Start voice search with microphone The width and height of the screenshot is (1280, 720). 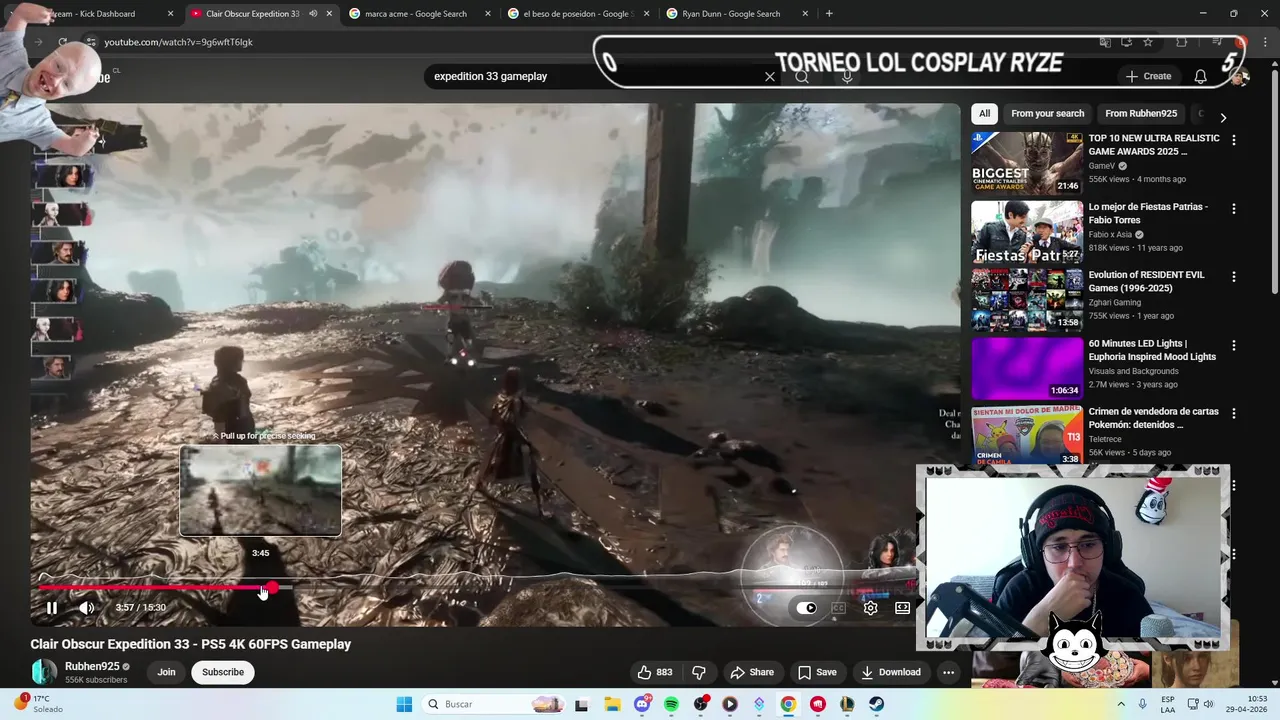[847, 76]
